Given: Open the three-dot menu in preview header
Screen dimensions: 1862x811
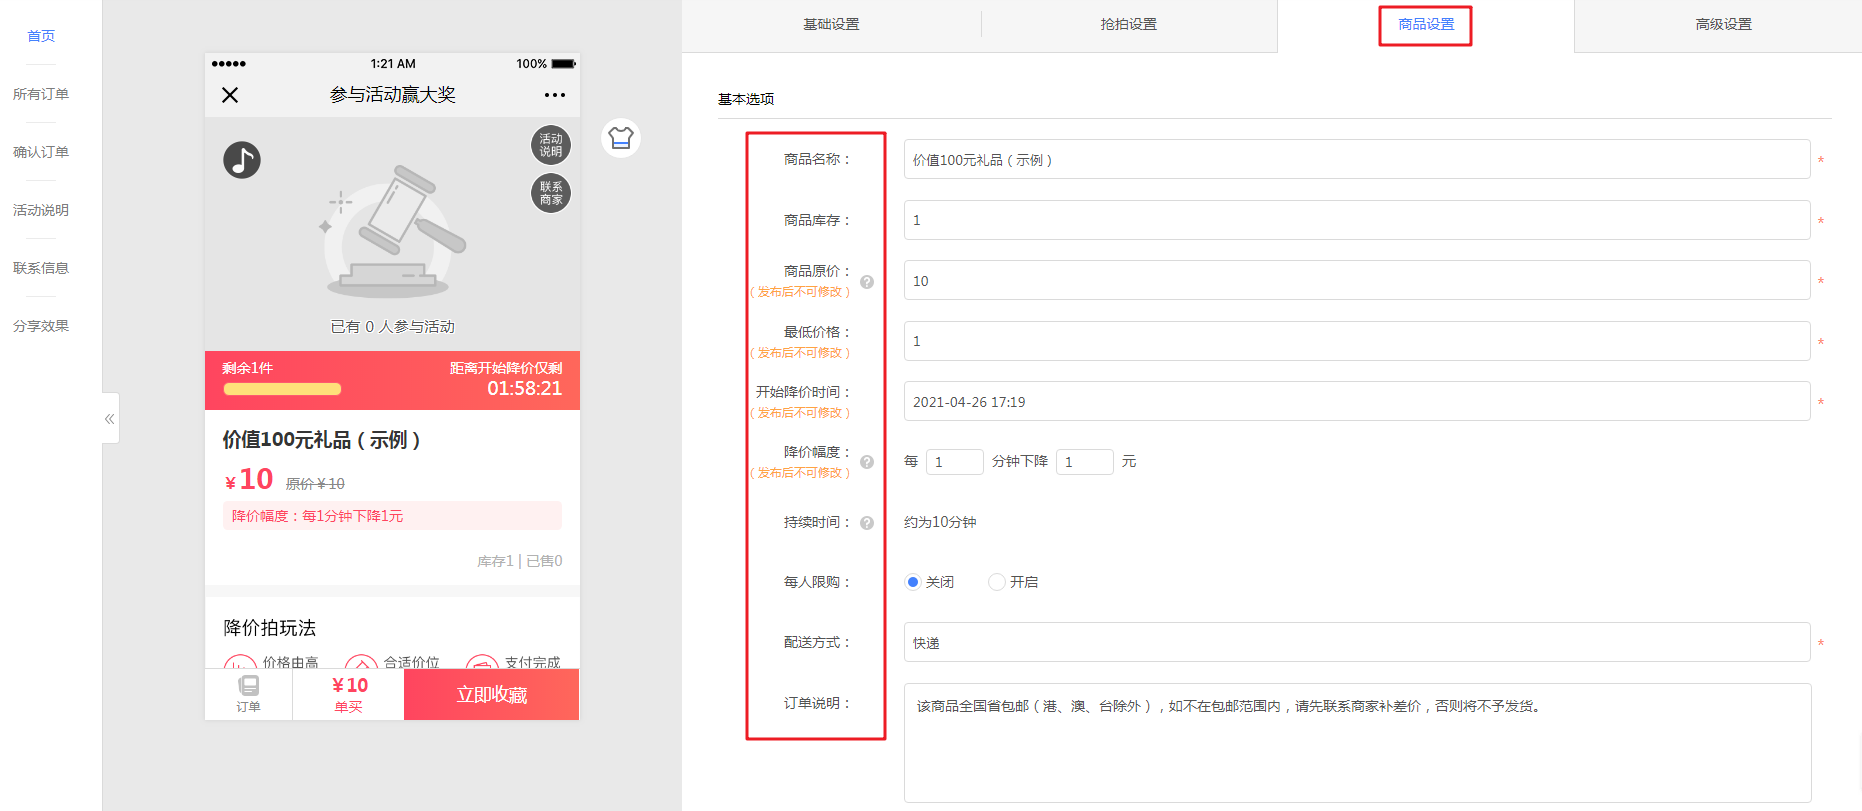Looking at the screenshot, I should (555, 95).
